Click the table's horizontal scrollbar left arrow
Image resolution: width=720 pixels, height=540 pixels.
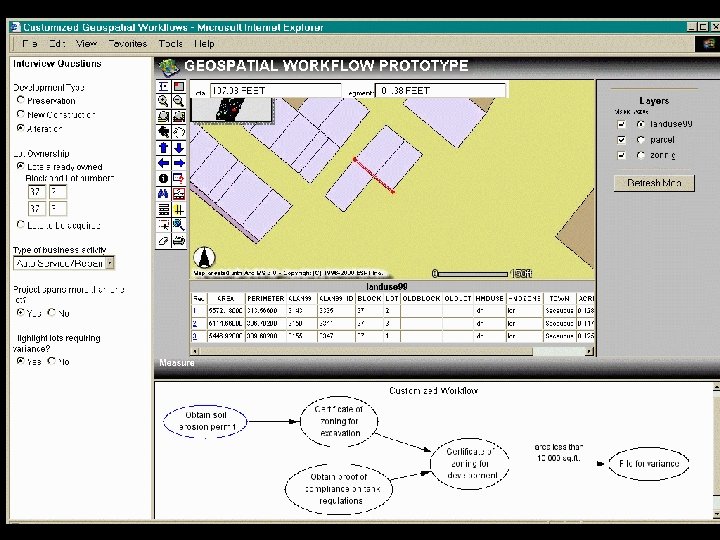[x=195, y=352]
